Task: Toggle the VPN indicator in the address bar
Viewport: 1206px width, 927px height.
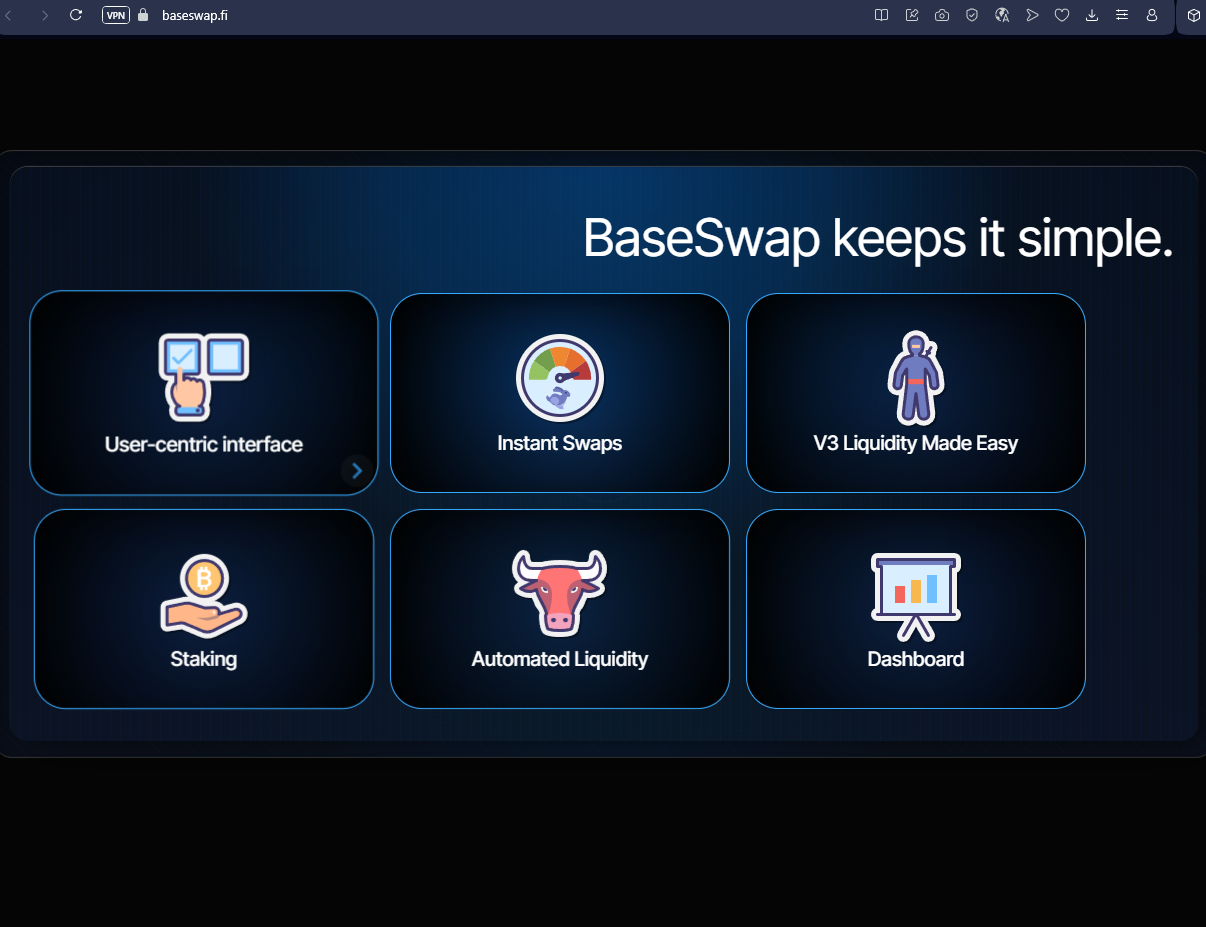Action: (x=115, y=15)
